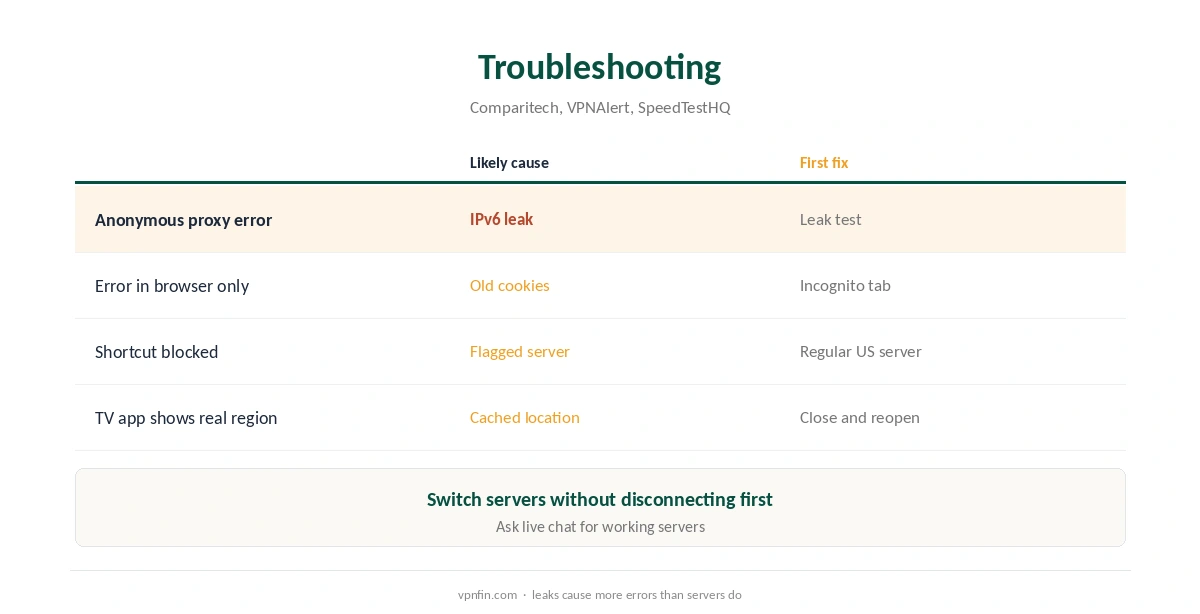The image size is (1200, 614).
Task: Click the 'Cached location' cause cell
Action: tap(525, 417)
